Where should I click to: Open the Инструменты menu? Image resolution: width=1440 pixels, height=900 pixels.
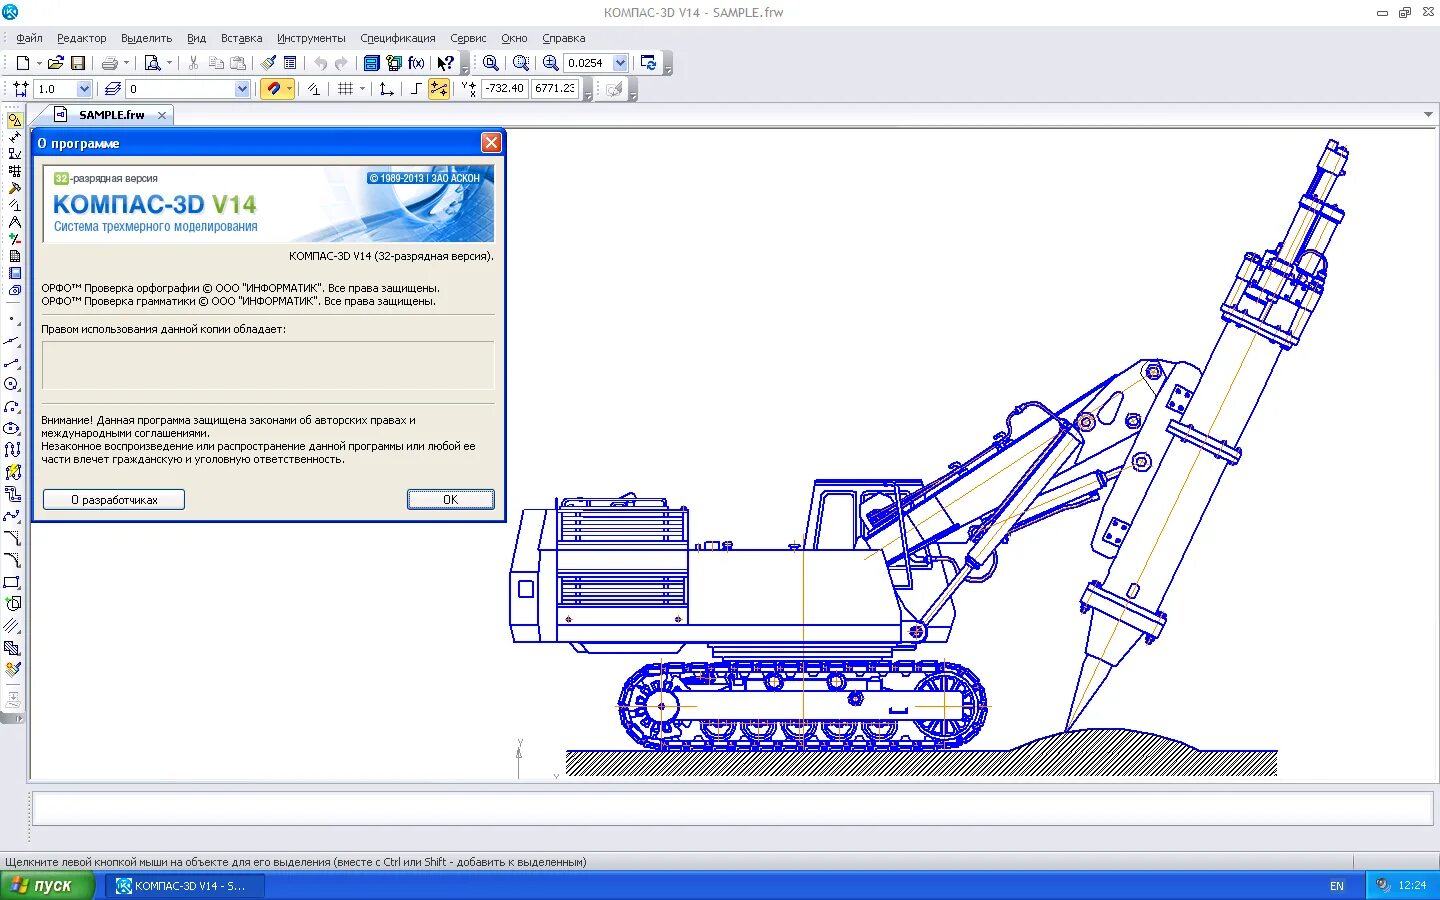point(311,38)
